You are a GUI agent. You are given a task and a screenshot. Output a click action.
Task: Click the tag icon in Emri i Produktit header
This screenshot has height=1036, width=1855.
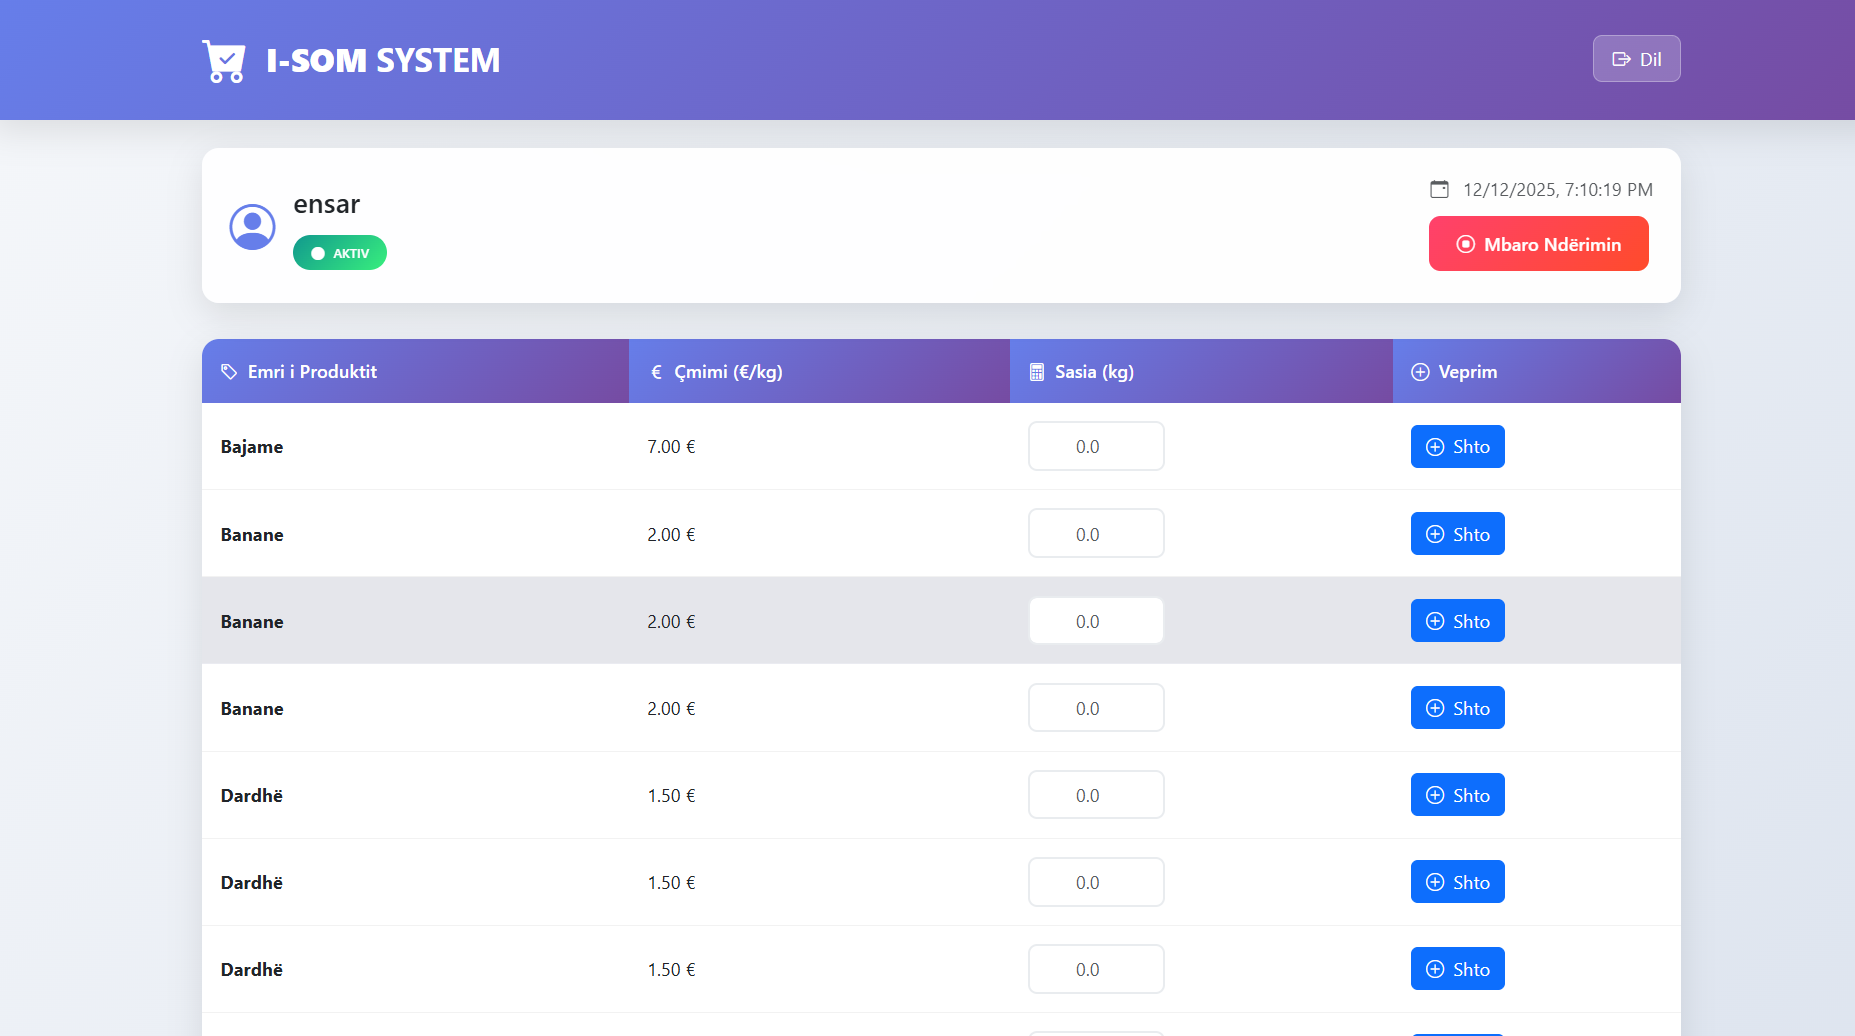pos(229,372)
